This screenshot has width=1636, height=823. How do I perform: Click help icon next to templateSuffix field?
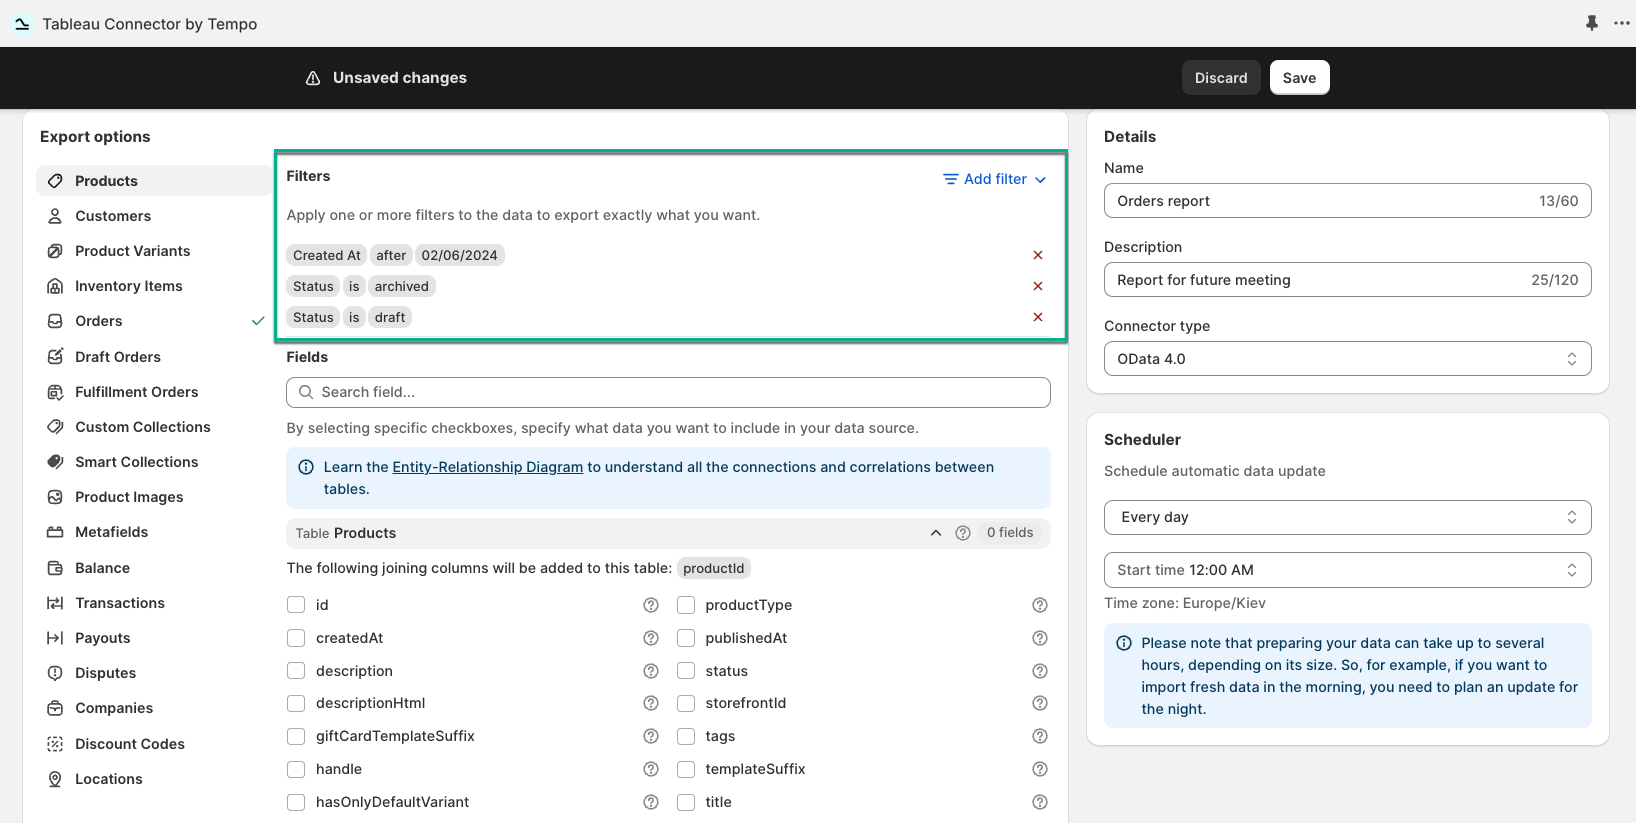(x=1040, y=769)
